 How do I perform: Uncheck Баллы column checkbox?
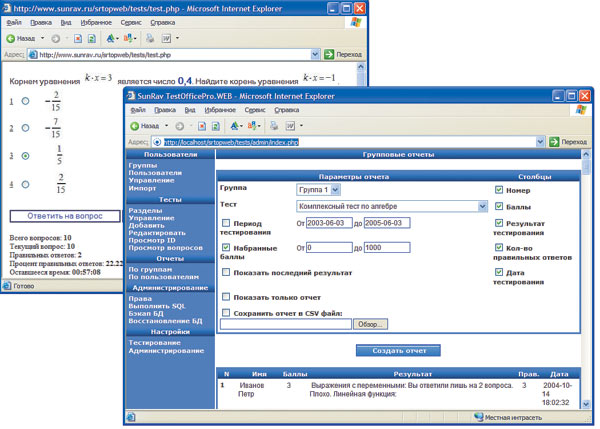point(499,206)
